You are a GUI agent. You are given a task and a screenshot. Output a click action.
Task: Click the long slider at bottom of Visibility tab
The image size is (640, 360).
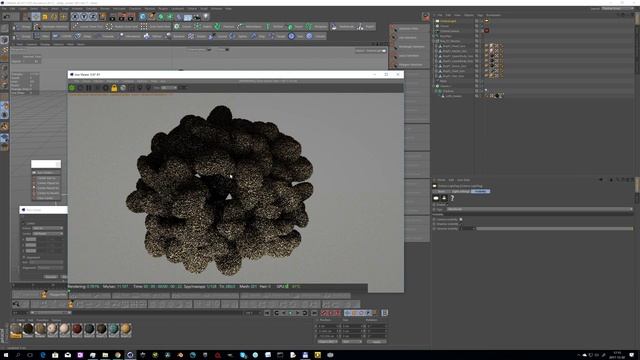click(x=554, y=229)
